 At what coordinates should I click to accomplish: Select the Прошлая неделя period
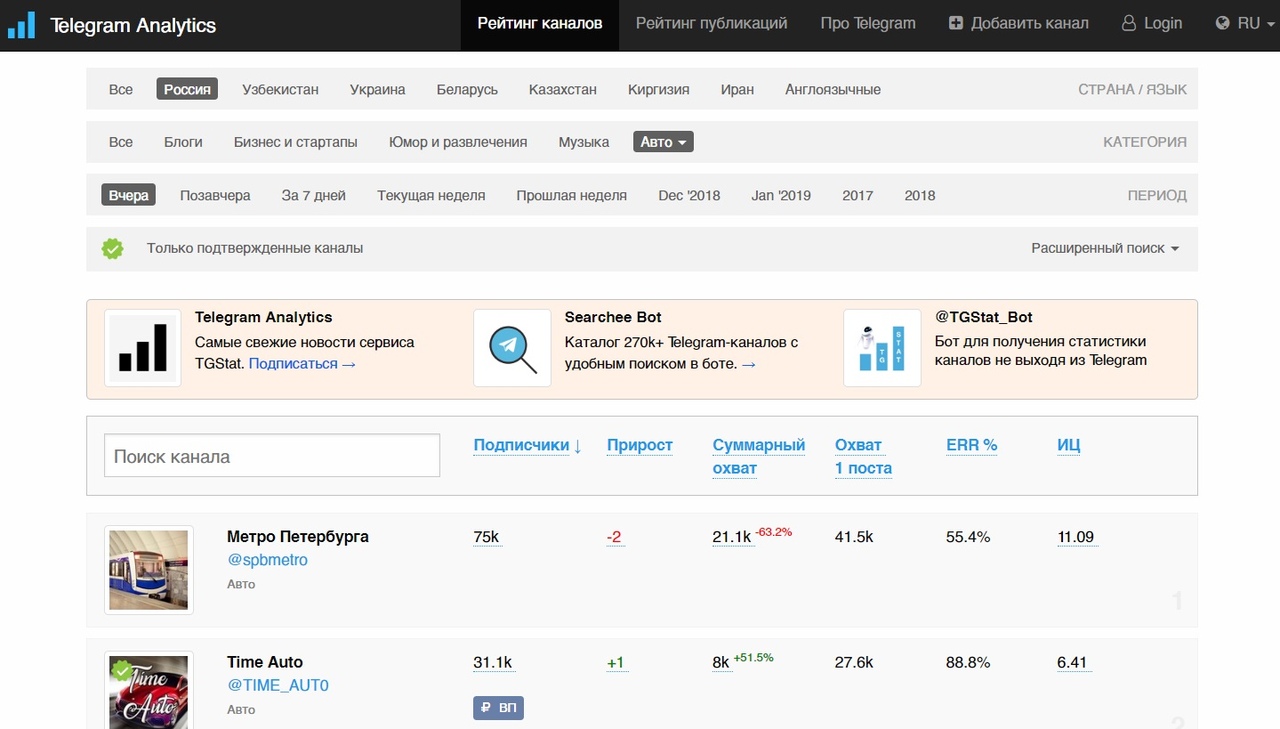pyautogui.click(x=572, y=195)
